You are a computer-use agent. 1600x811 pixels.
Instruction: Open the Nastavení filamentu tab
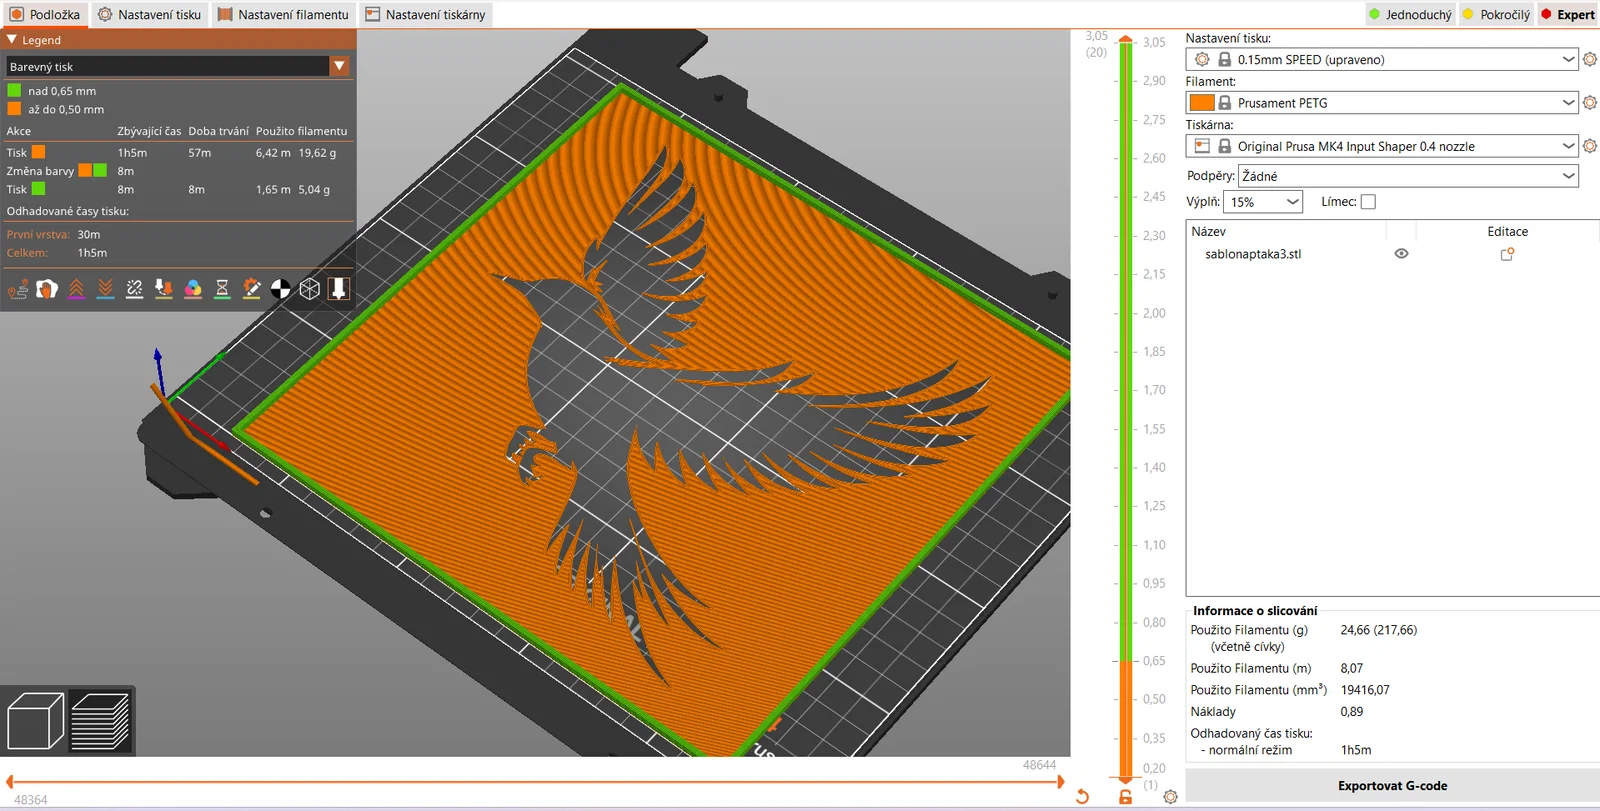click(x=284, y=15)
